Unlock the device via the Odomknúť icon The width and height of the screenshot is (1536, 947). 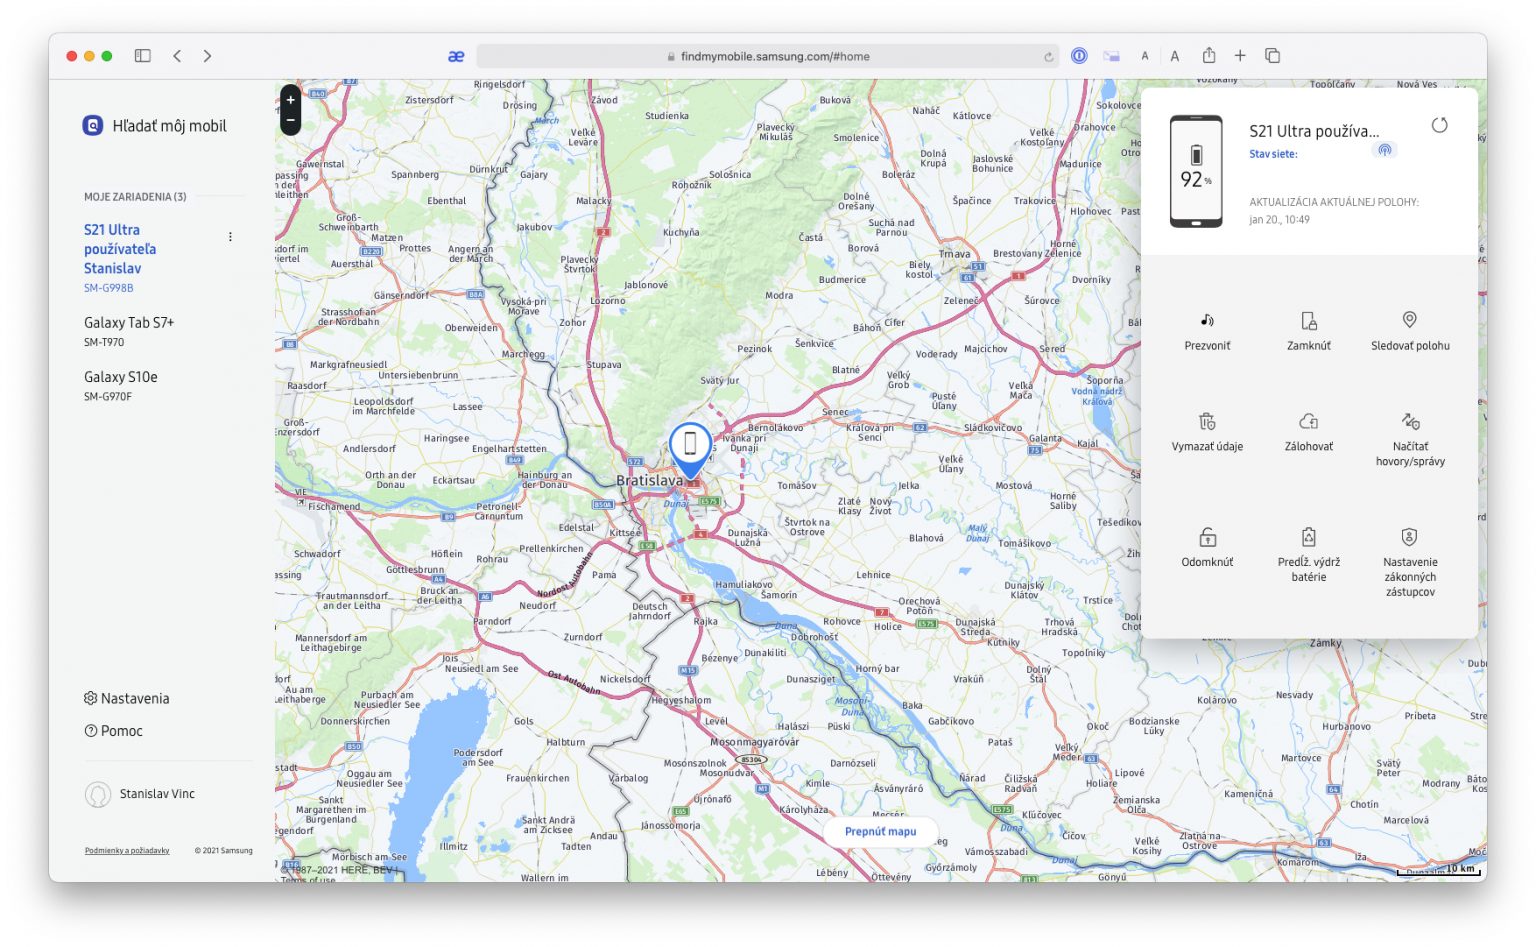pyautogui.click(x=1207, y=537)
